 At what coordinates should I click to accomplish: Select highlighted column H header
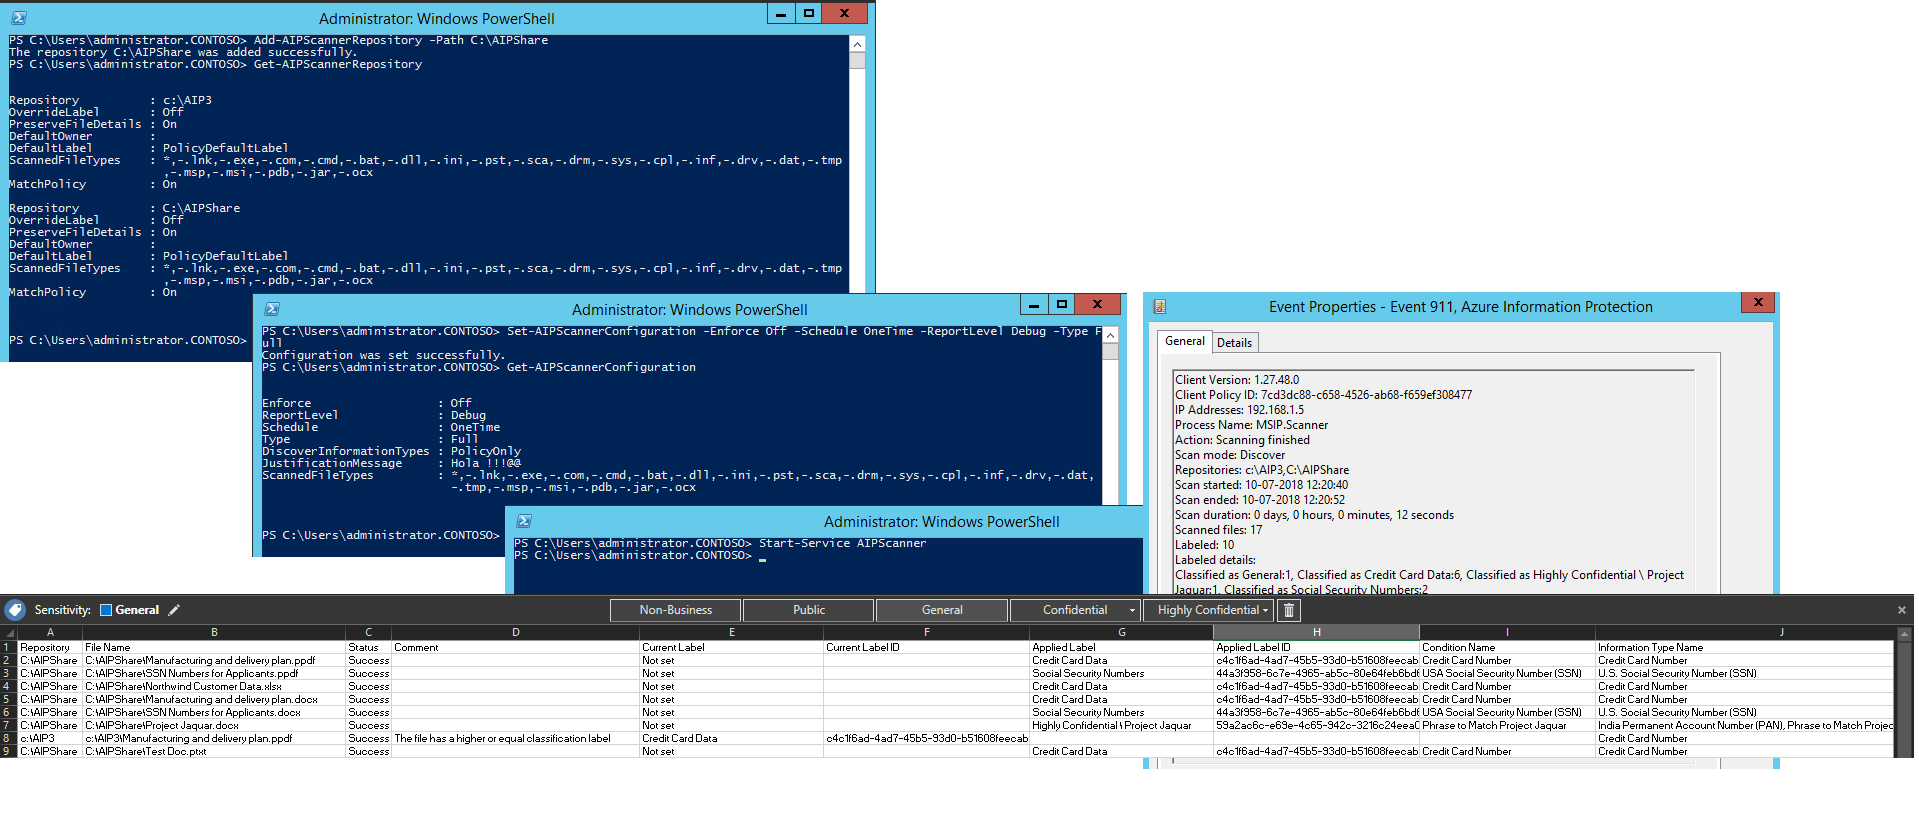click(x=1317, y=633)
